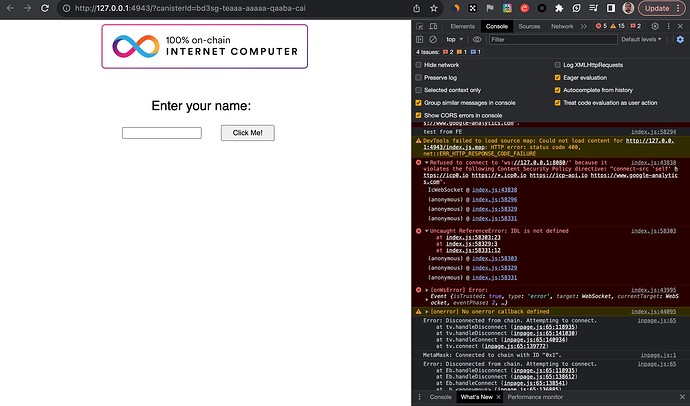Viewport: 690px width, 406px height.
Task: Switch to the Elements tab
Action: point(462,26)
